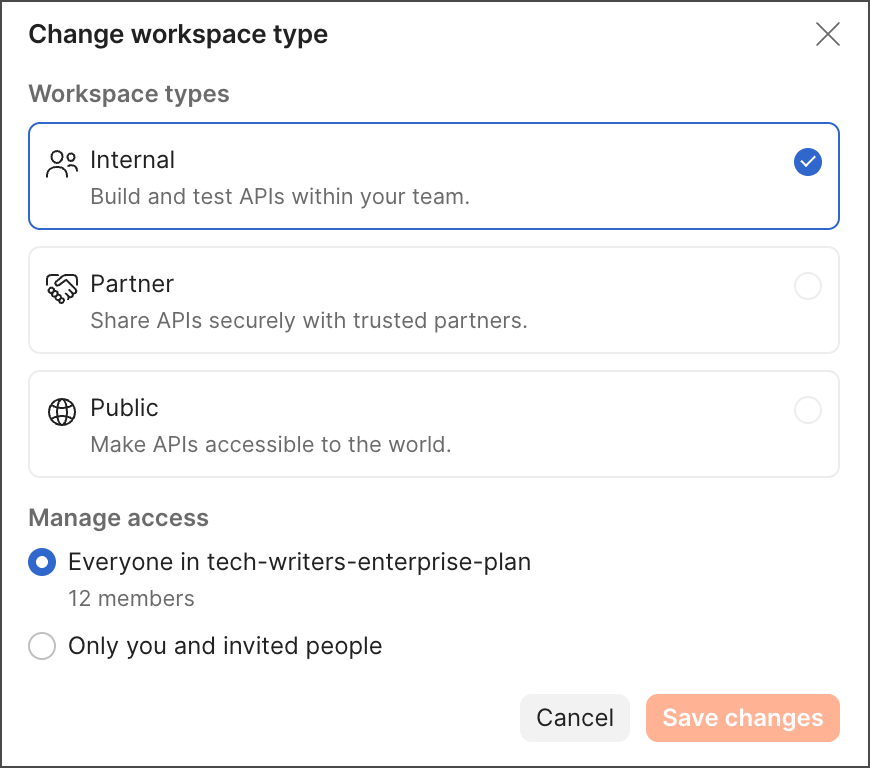This screenshot has height=768, width=870.
Task: Click the "12 members" text
Action: [131, 599]
